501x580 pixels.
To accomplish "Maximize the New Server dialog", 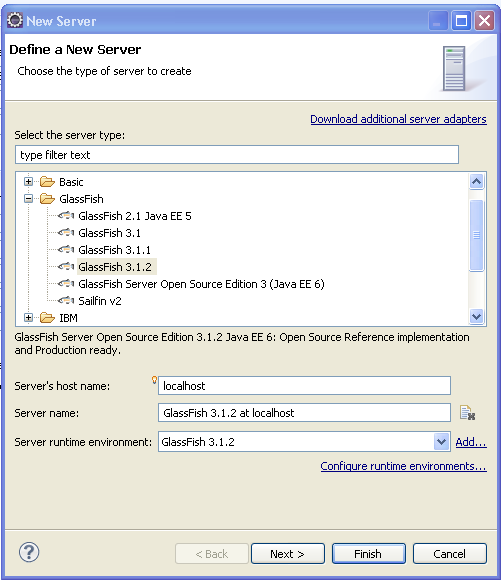I will click(461, 21).
